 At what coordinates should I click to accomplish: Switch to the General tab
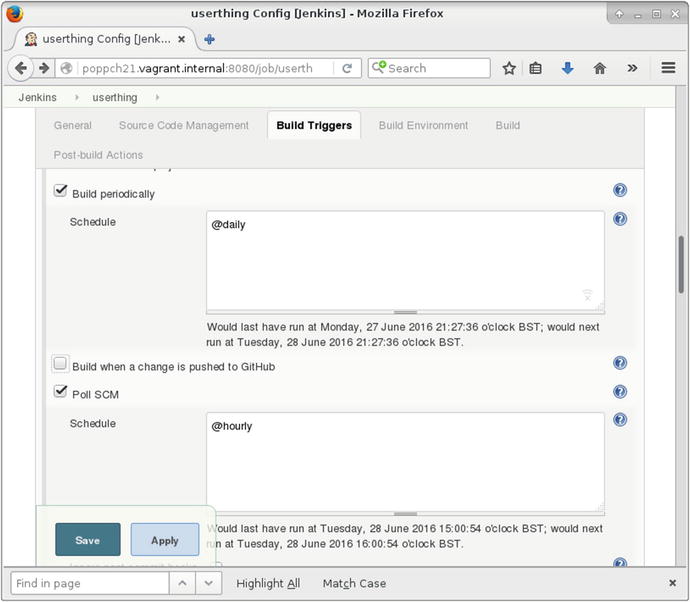point(73,125)
